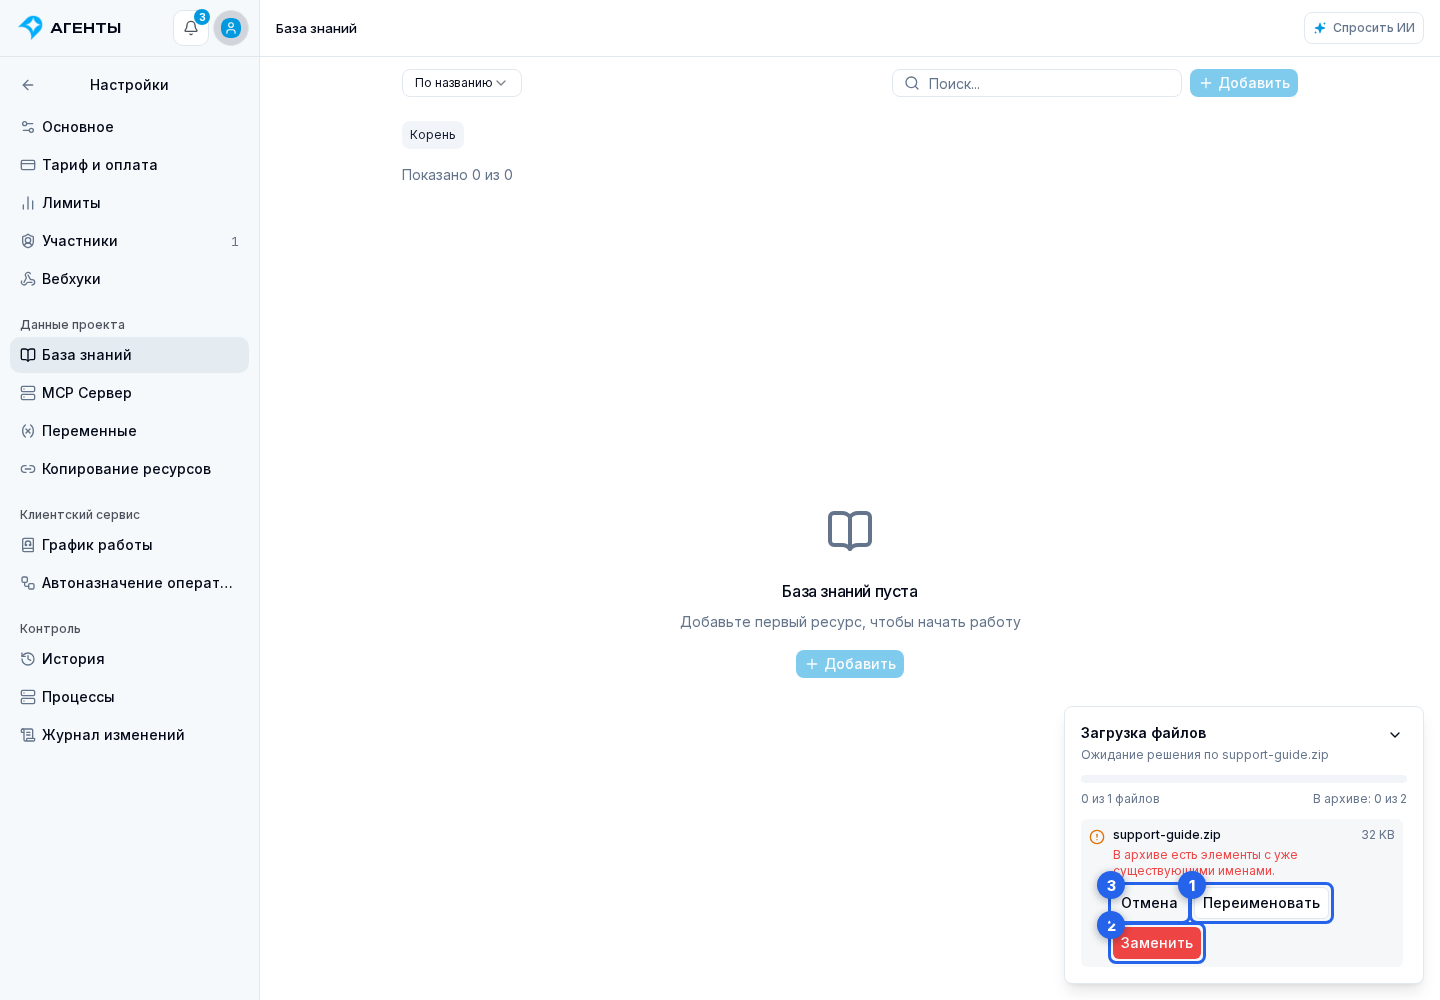Click the Вебхуки icon
1440x1000 pixels.
[x=28, y=279]
